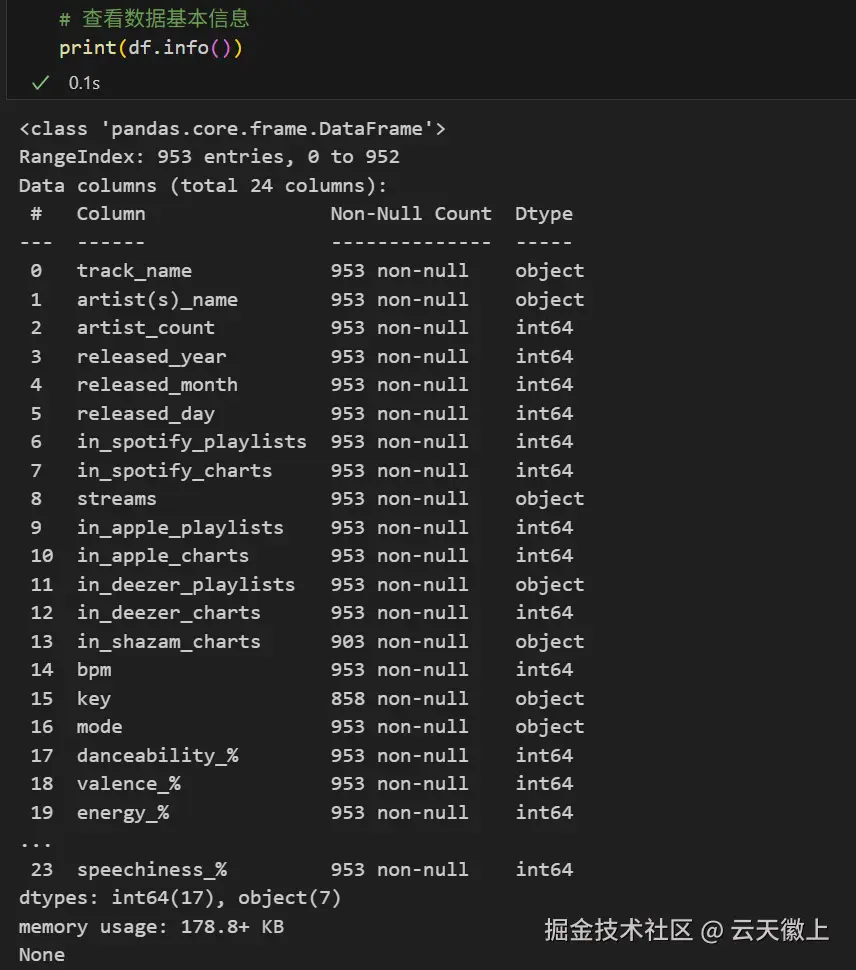Click the RangeIndex 953 entries line
Screen dimensions: 856x970
pos(209,157)
